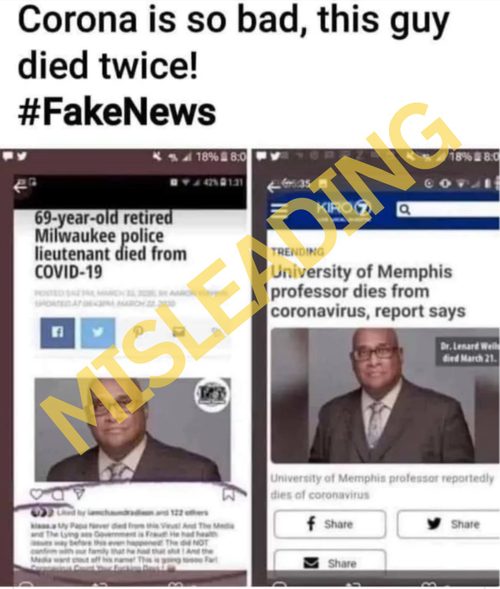Viewport: 500px width, 589px height.
Task: Click the Twitter Share button
Action: click(x=449, y=524)
